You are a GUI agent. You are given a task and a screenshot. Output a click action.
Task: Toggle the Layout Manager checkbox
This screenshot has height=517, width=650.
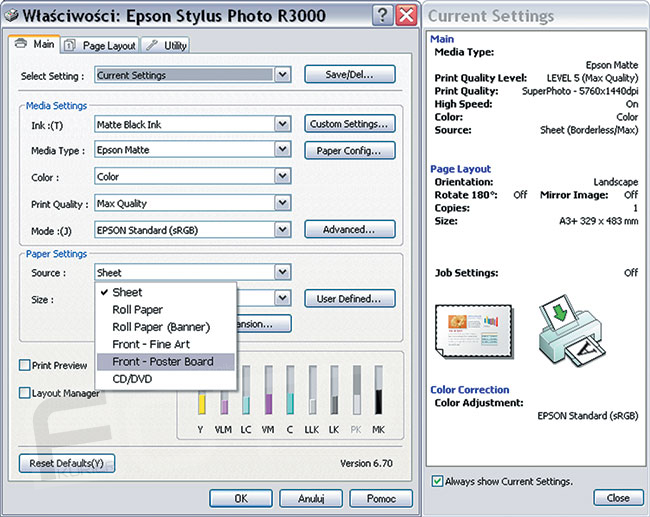pyautogui.click(x=25, y=393)
